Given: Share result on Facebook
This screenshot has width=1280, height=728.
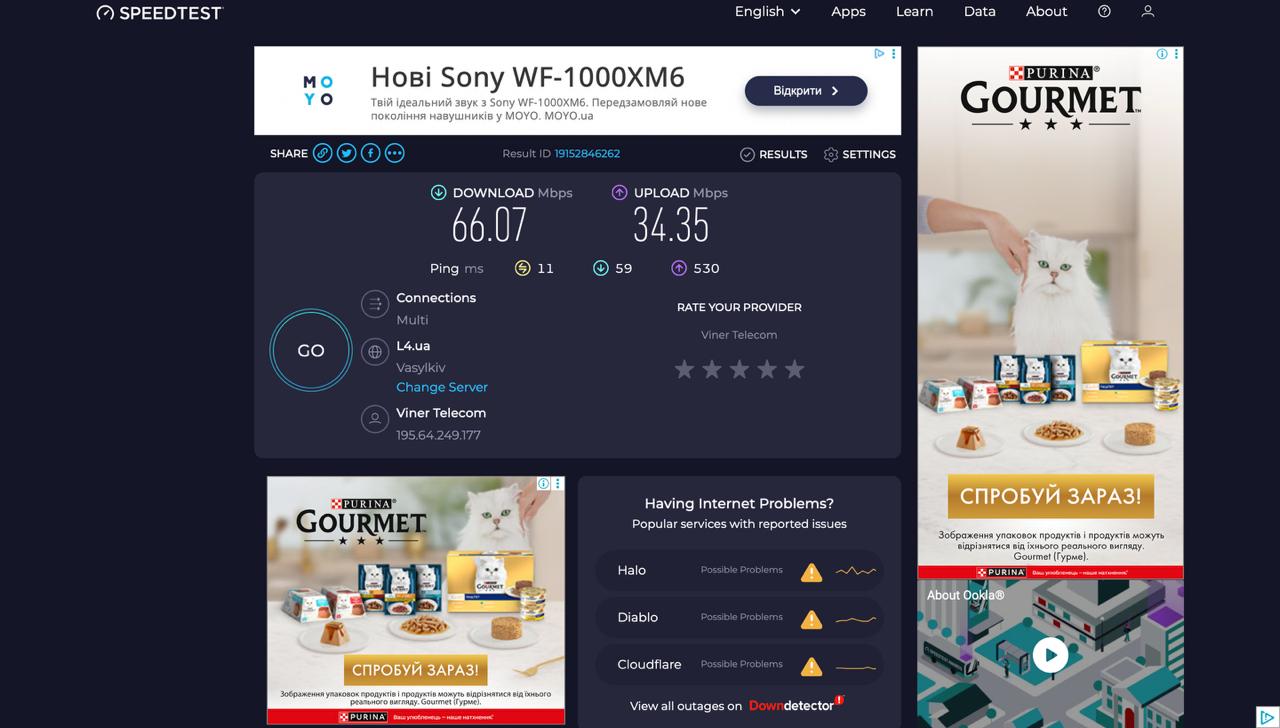Looking at the screenshot, I should tap(370, 153).
